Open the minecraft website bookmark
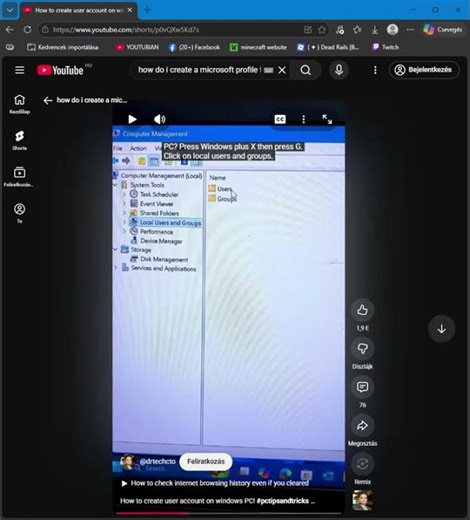This screenshot has height=520, width=470. click(258, 47)
